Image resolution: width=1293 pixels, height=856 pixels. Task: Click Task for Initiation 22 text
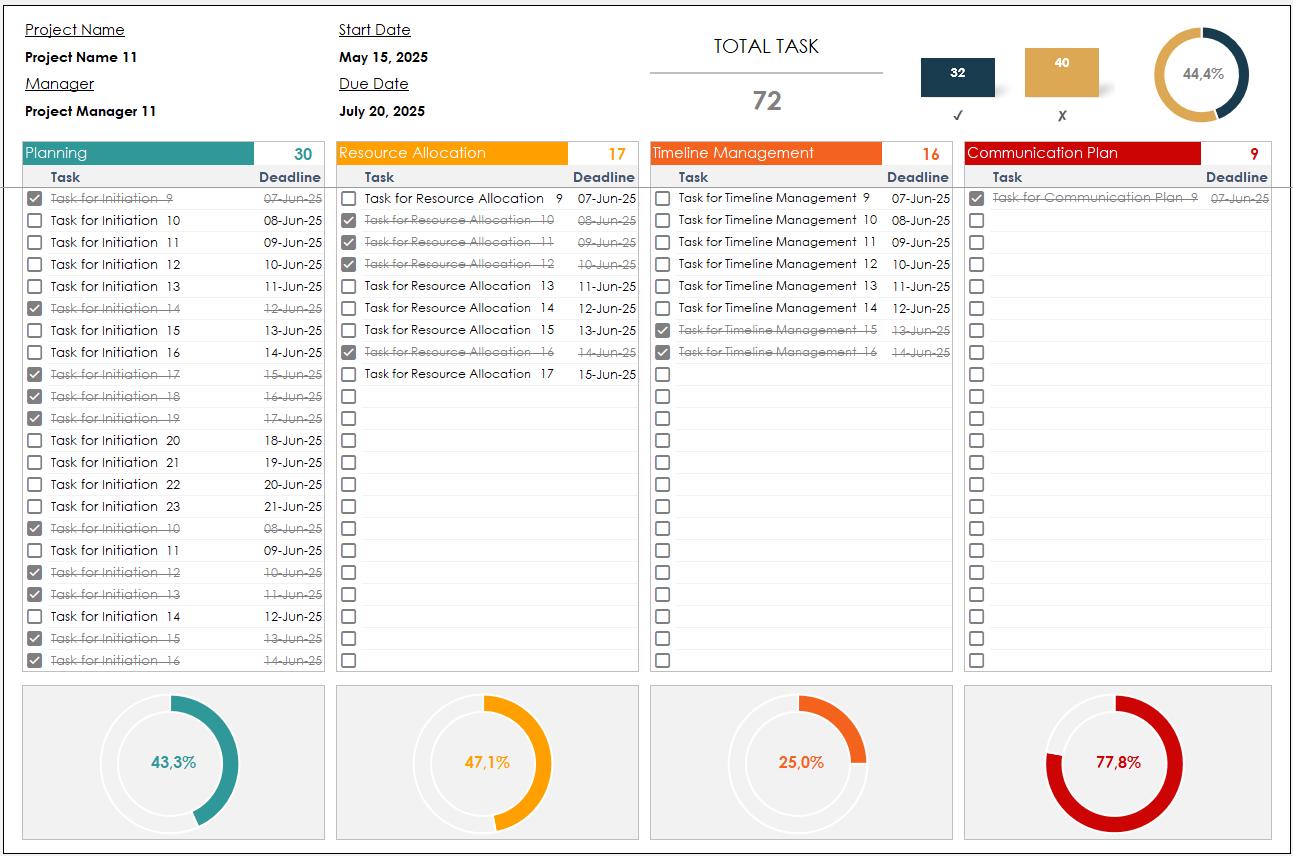coord(116,484)
